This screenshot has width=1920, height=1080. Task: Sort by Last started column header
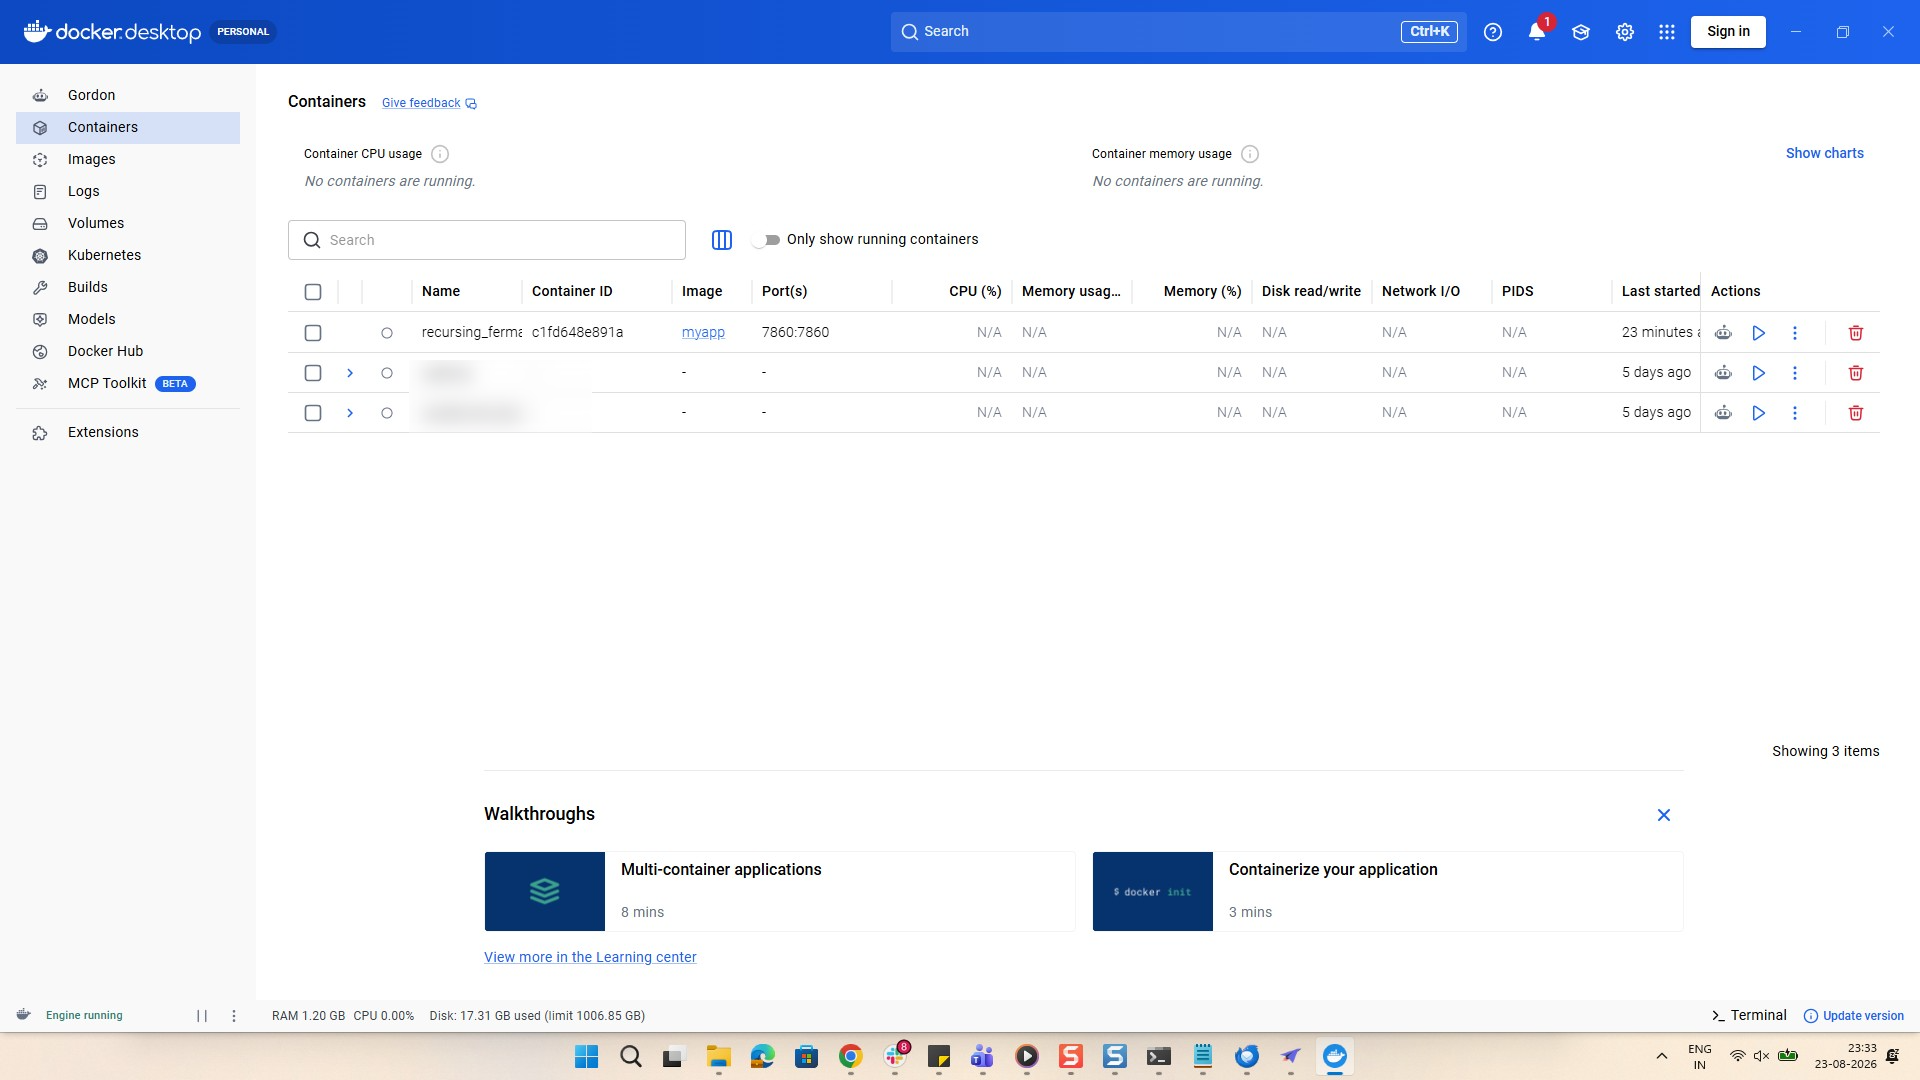pos(1660,291)
